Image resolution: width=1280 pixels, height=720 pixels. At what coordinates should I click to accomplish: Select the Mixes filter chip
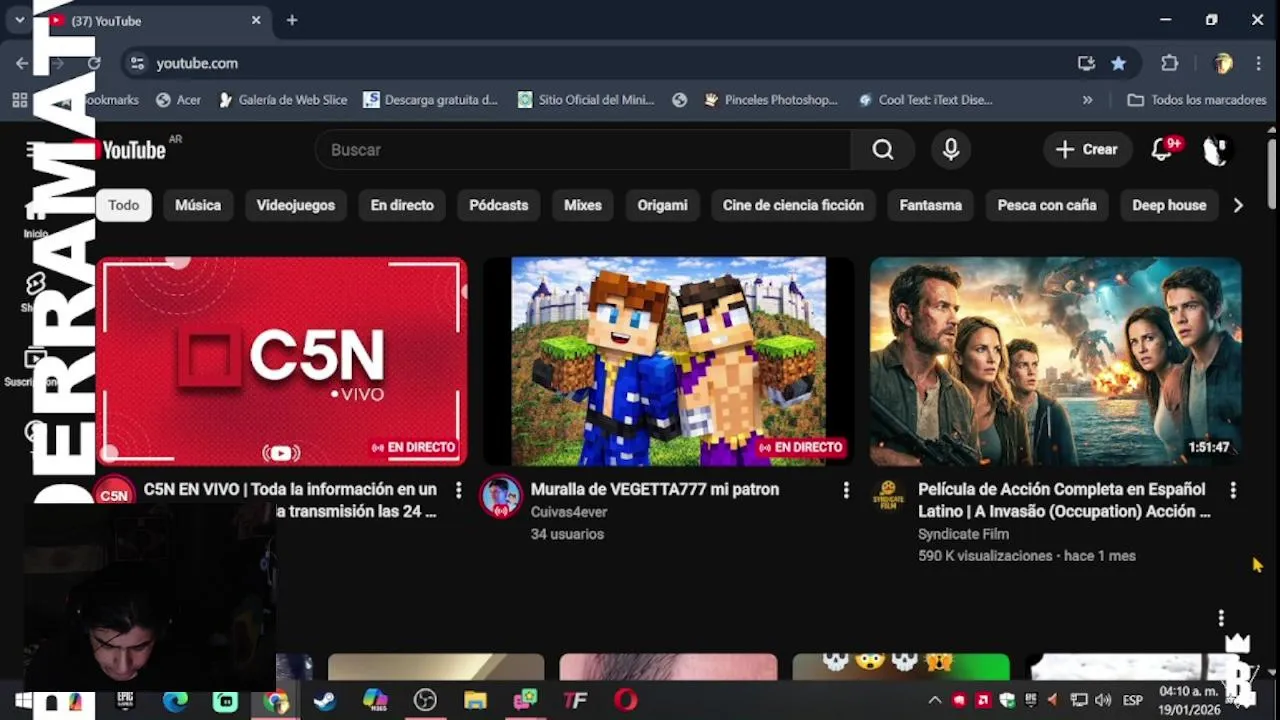[x=583, y=205]
